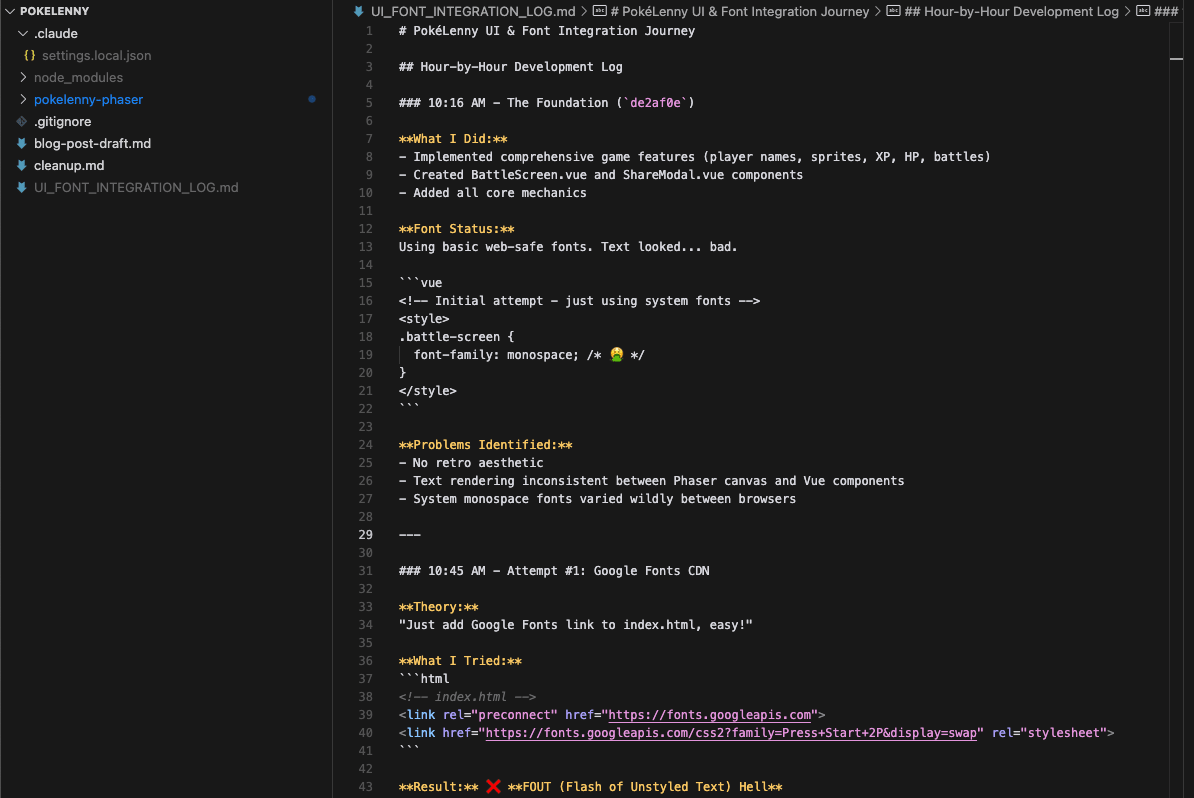Screen dimensions: 1194x798
Task: Click the '**Problems Identified:**' text
Action: click(x=485, y=445)
